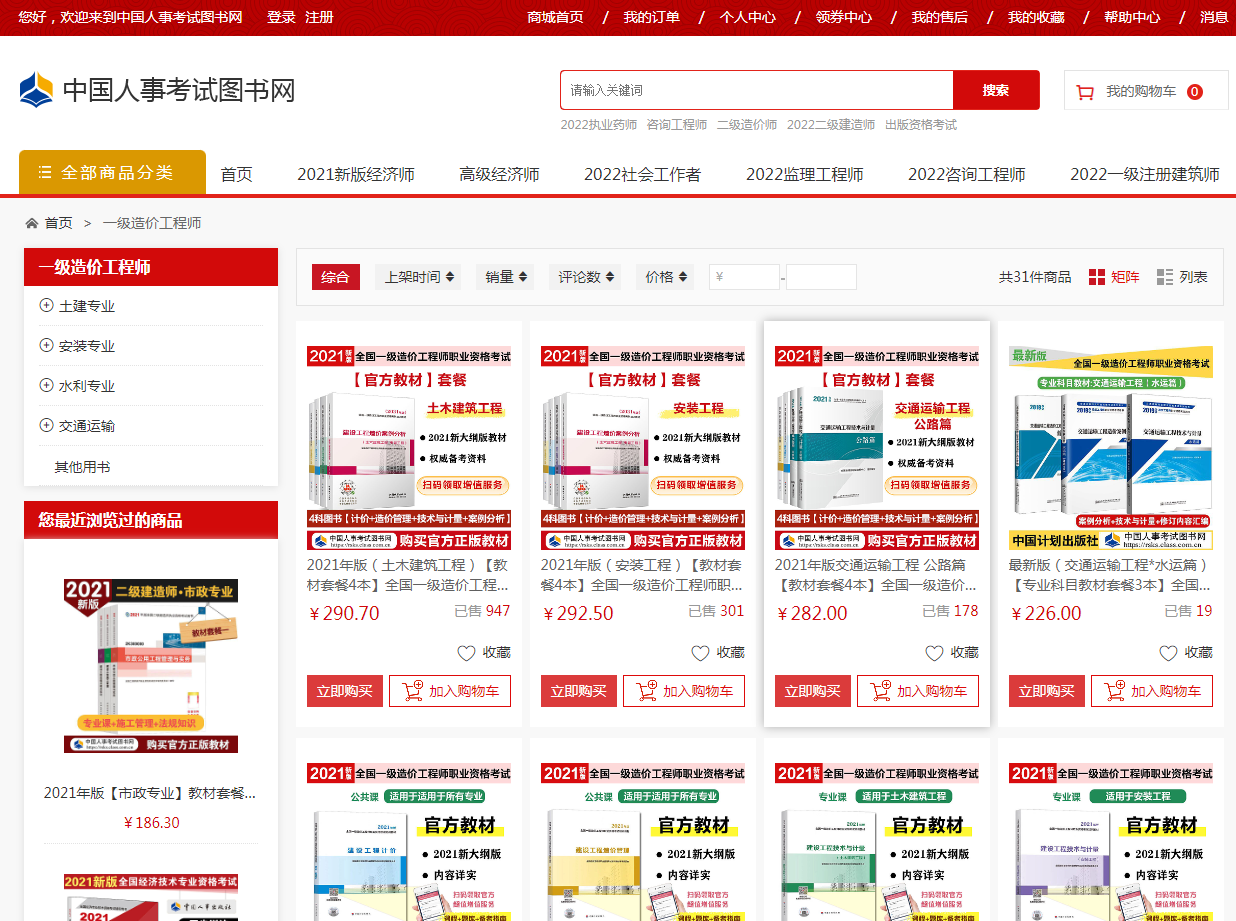Open the 2022监理工程师 navigation tab
1236x921 pixels.
point(804,174)
